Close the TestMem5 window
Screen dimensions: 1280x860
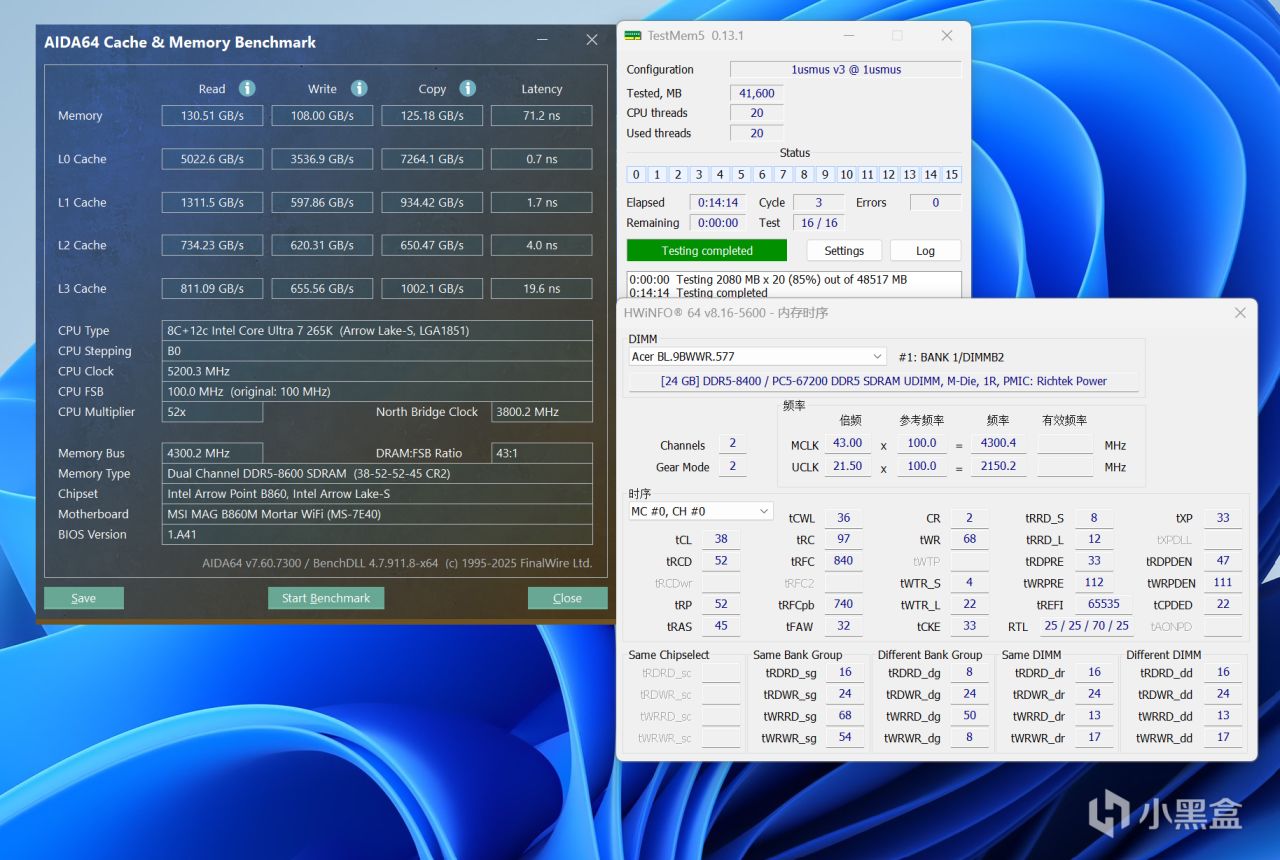pyautogui.click(x=946, y=36)
